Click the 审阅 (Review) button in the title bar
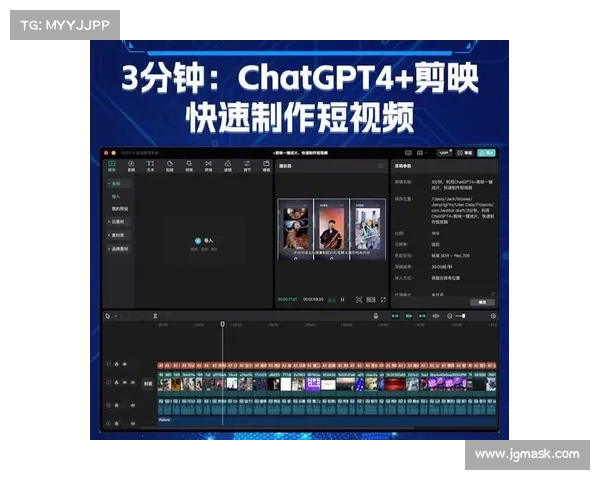This screenshot has height=480, width=600. pyautogui.click(x=465, y=153)
